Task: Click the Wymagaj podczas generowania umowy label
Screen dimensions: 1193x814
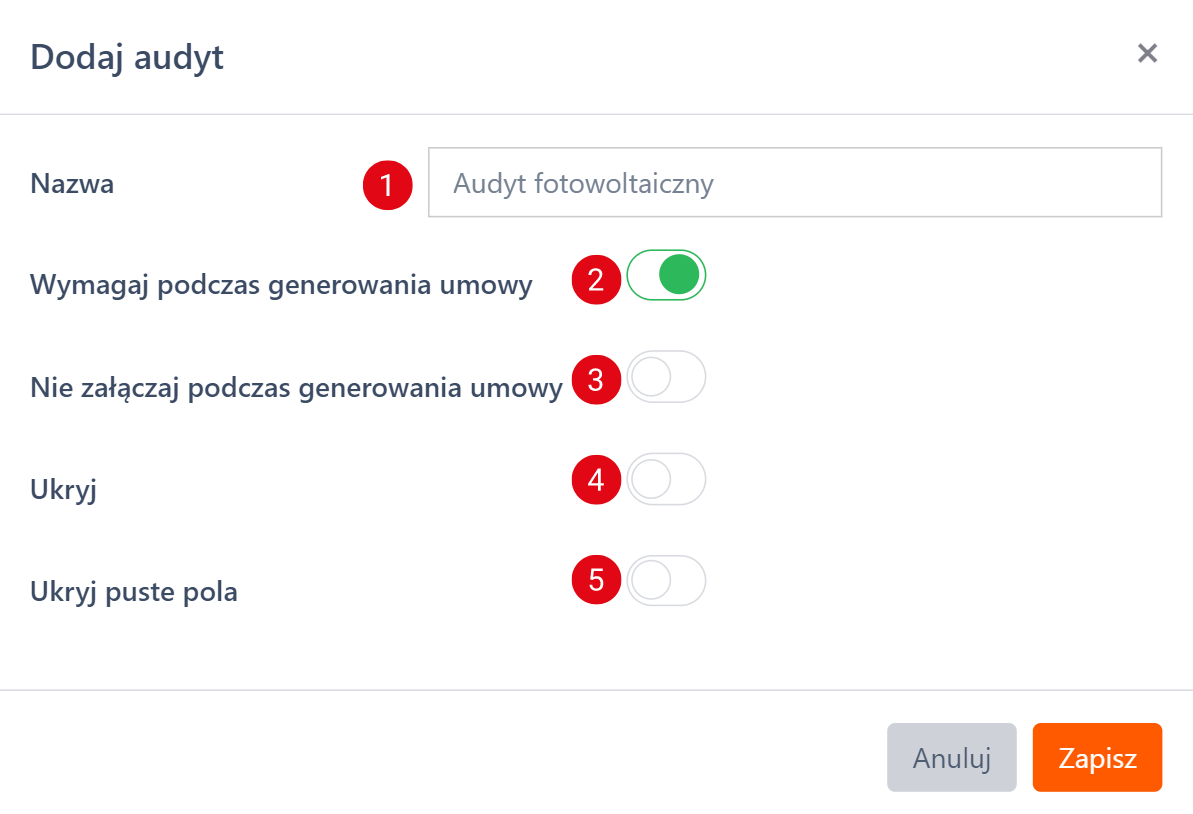Action: (x=281, y=286)
